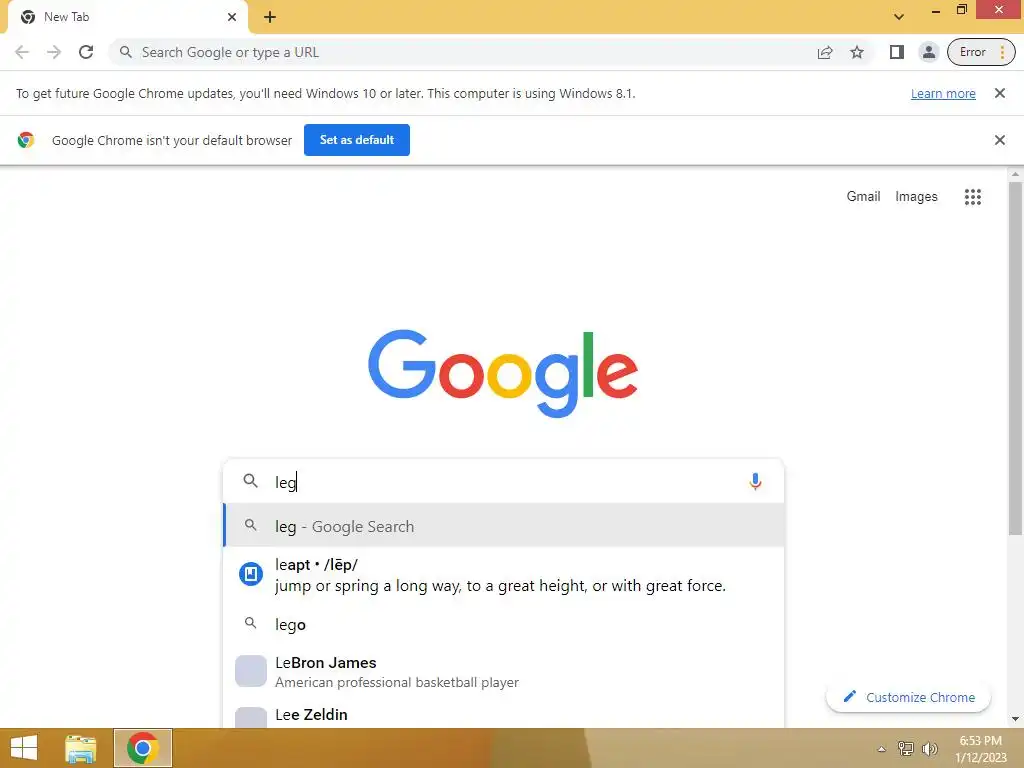
Task: Select the leg - Google Search suggestion
Action: [503, 526]
